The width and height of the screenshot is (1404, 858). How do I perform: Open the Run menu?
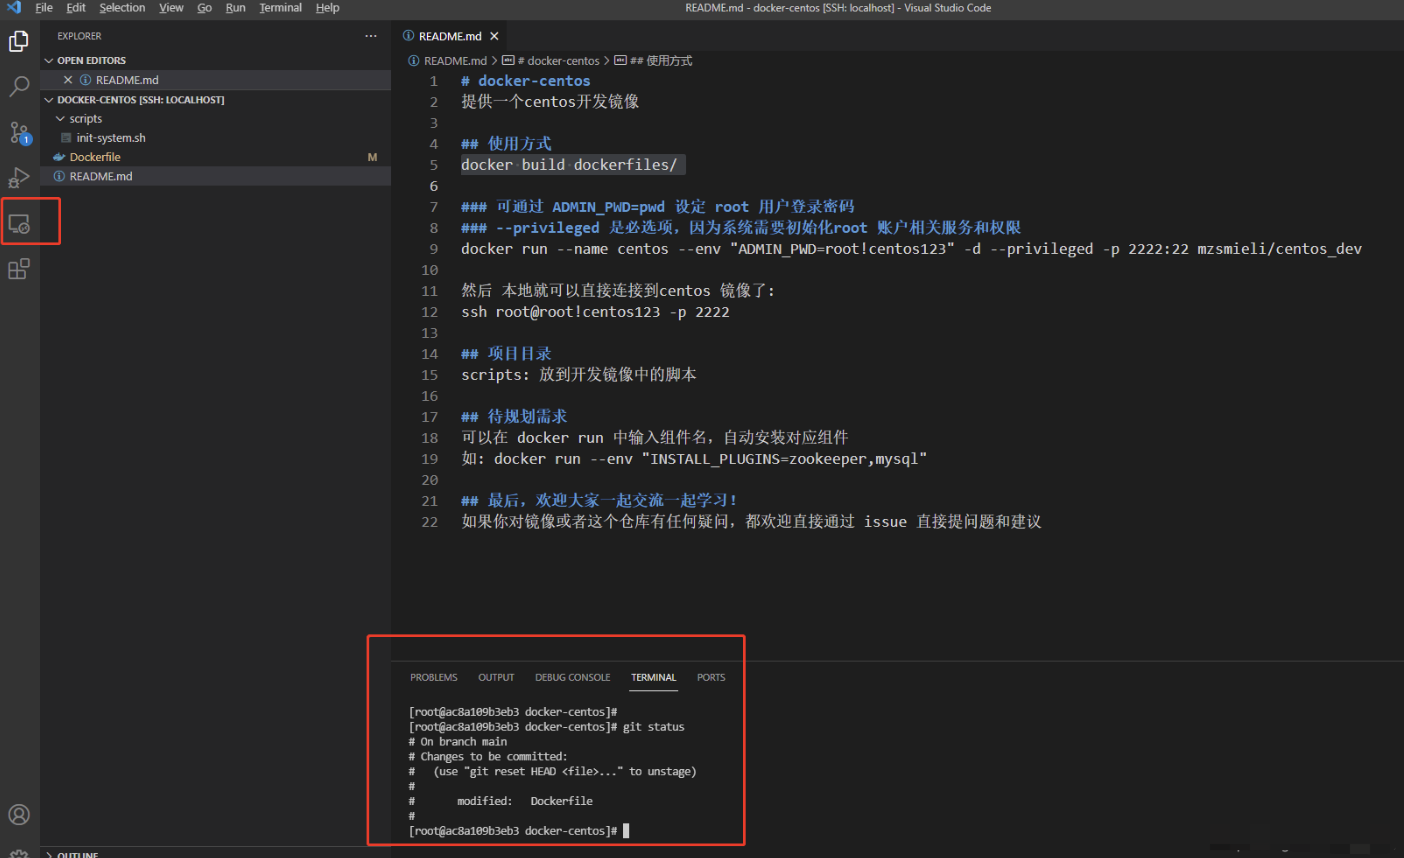(x=235, y=7)
